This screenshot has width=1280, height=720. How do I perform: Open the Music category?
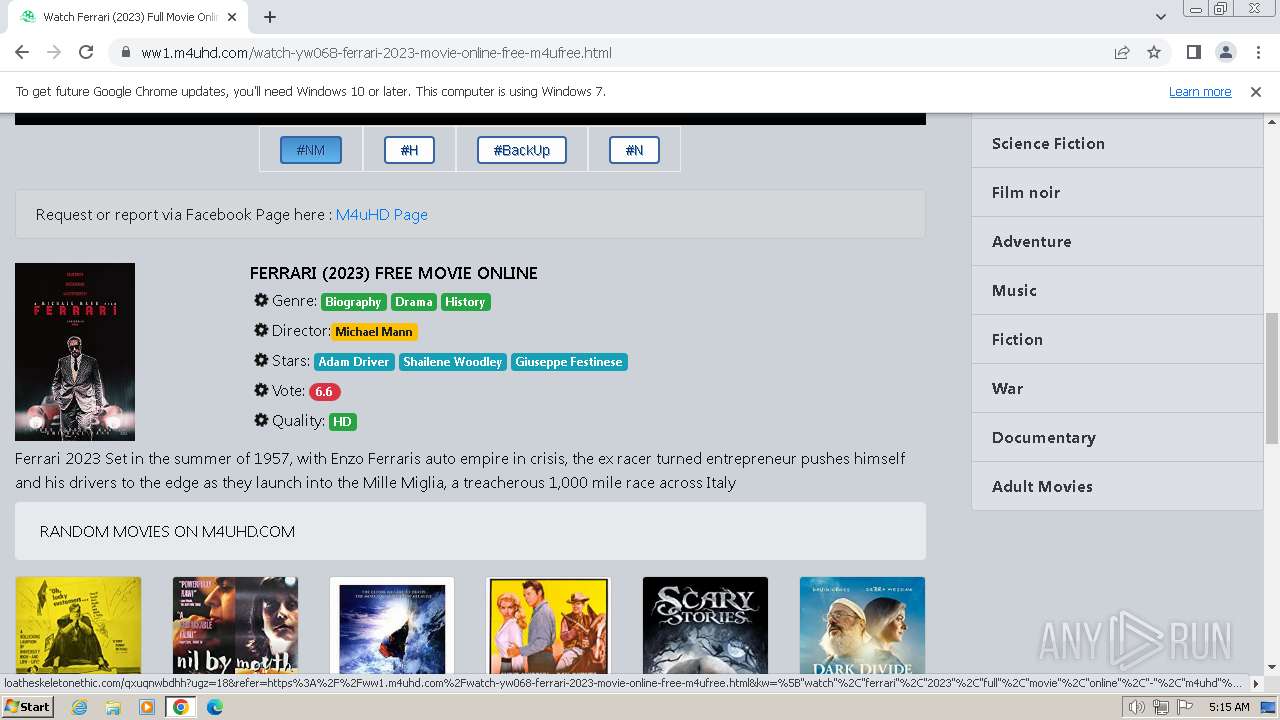1117,291
